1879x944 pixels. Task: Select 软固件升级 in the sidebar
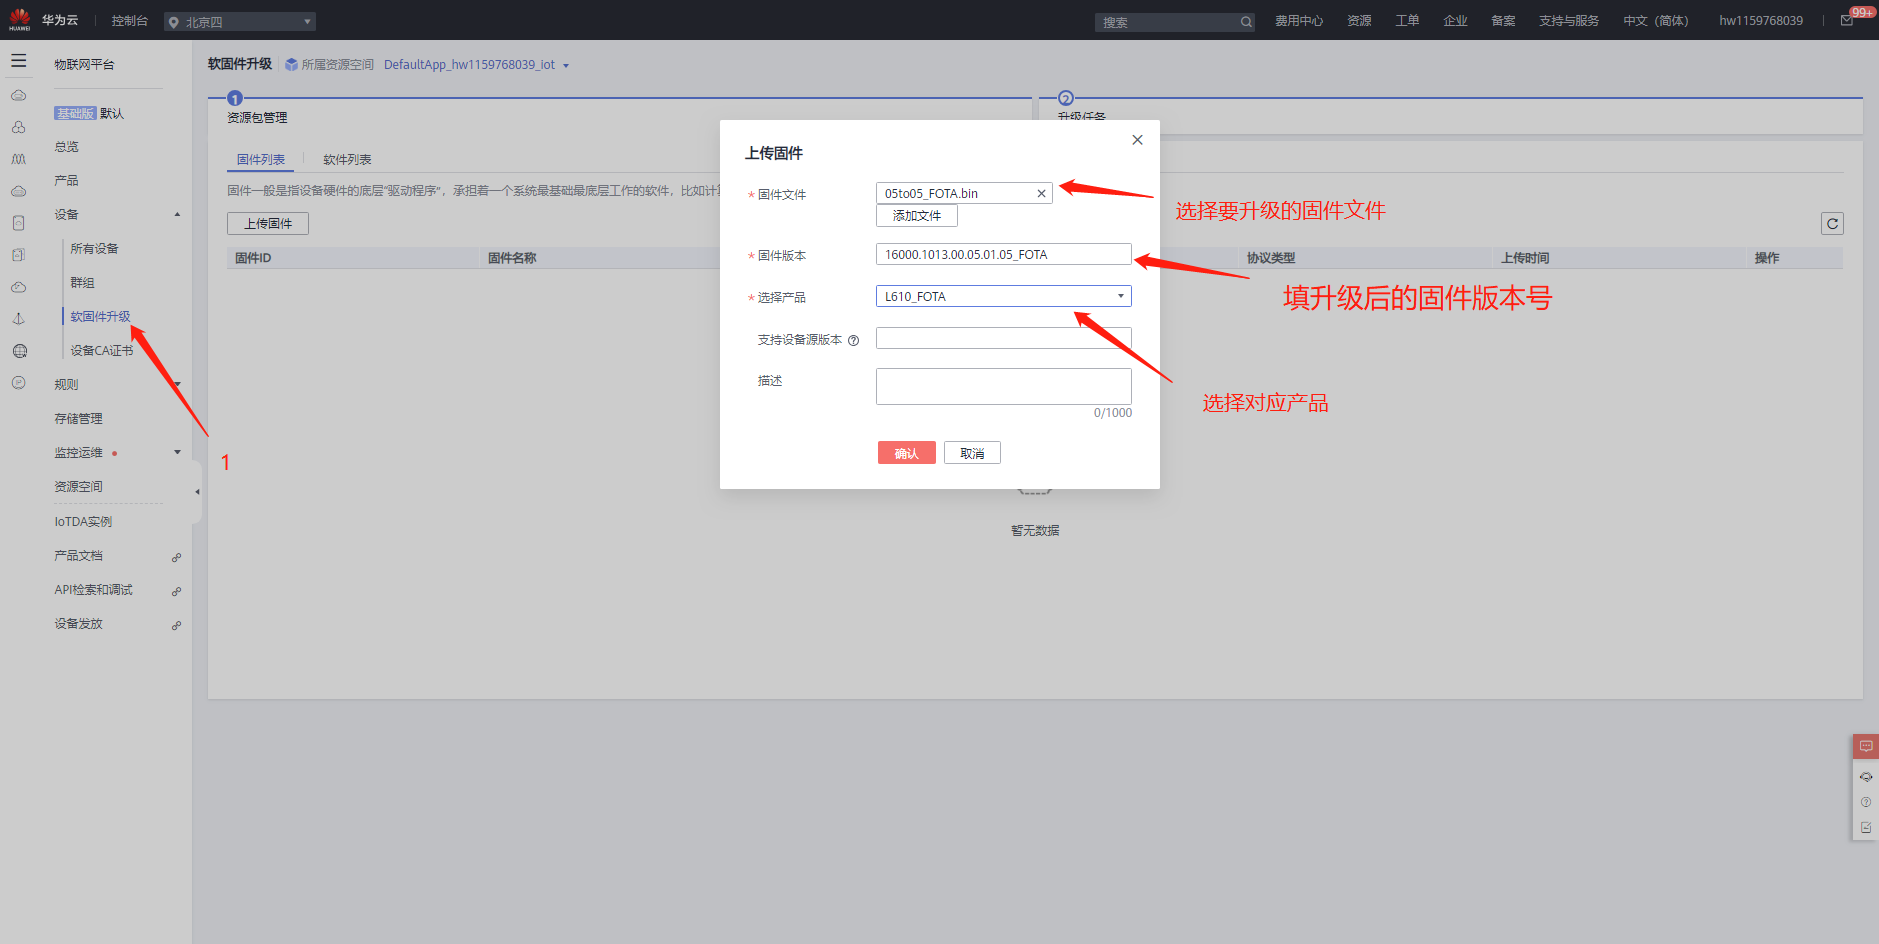pyautogui.click(x=100, y=317)
